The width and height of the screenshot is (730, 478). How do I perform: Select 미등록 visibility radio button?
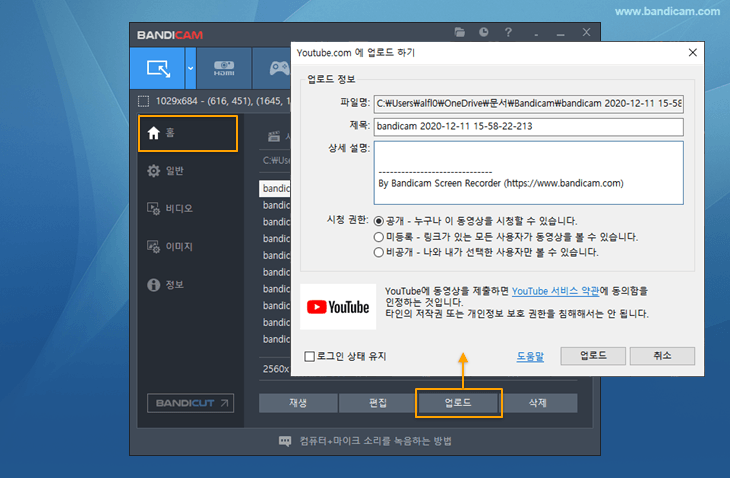click(379, 237)
